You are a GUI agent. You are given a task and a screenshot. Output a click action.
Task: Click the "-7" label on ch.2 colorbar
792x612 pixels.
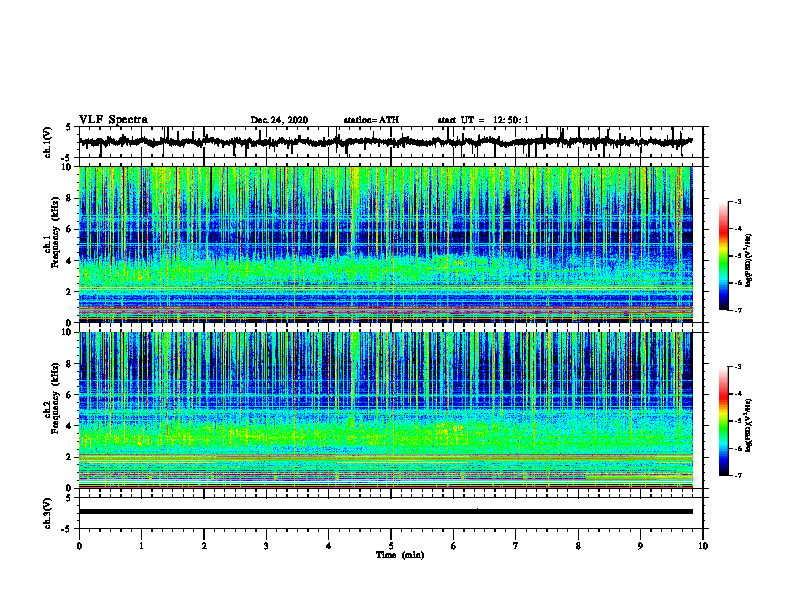click(x=738, y=475)
